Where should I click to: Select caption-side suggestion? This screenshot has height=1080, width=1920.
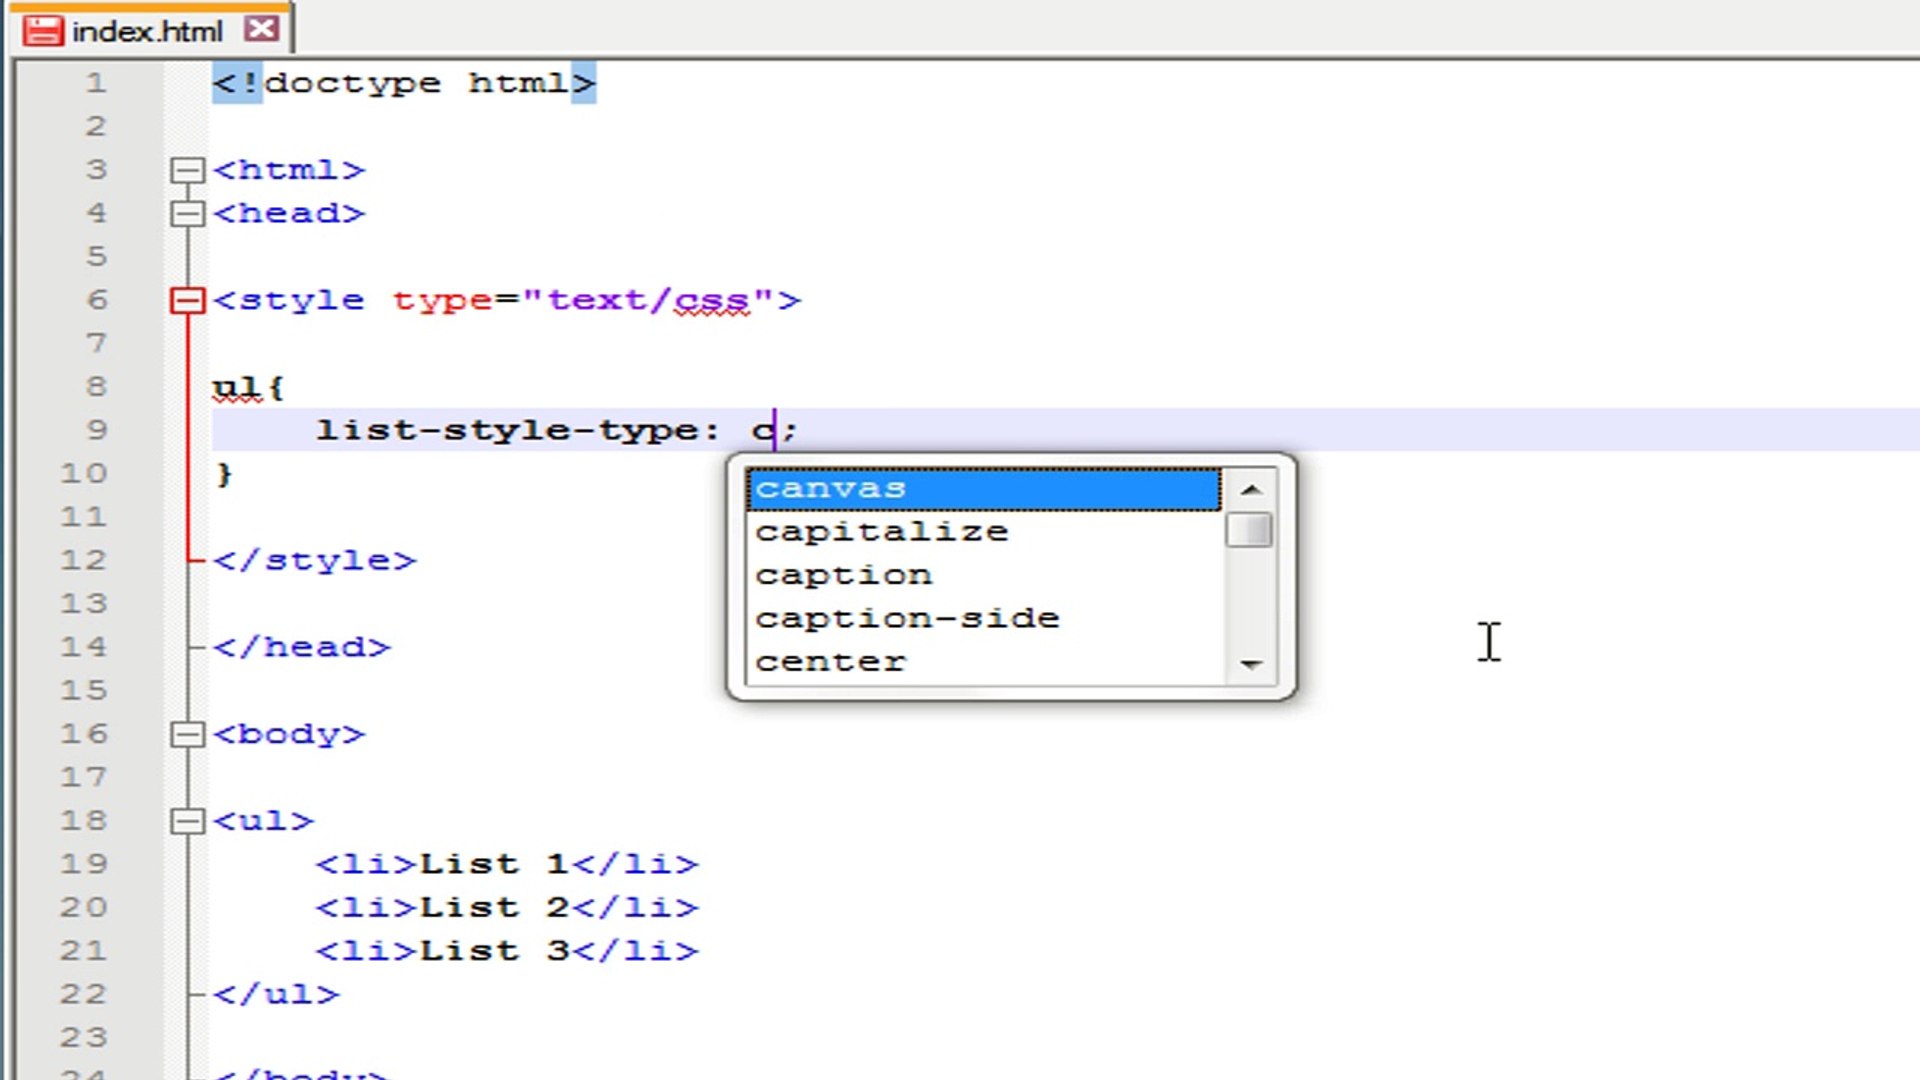pos(906,619)
